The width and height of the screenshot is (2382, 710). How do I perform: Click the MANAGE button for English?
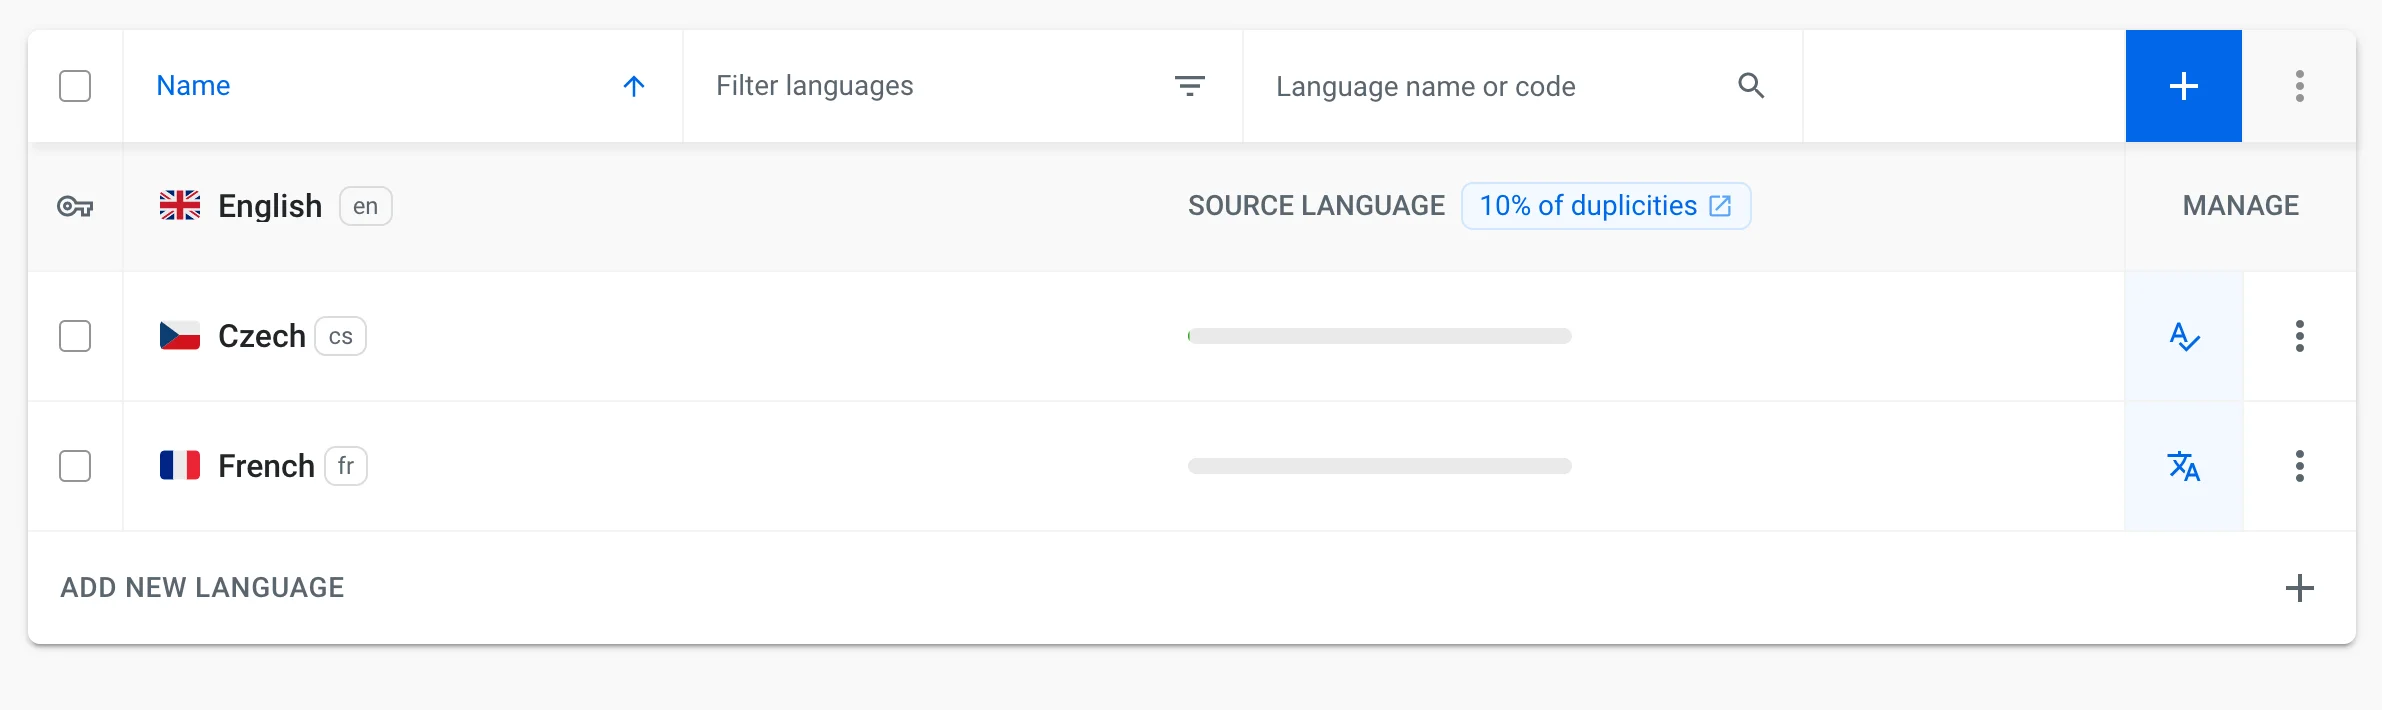pos(2240,206)
